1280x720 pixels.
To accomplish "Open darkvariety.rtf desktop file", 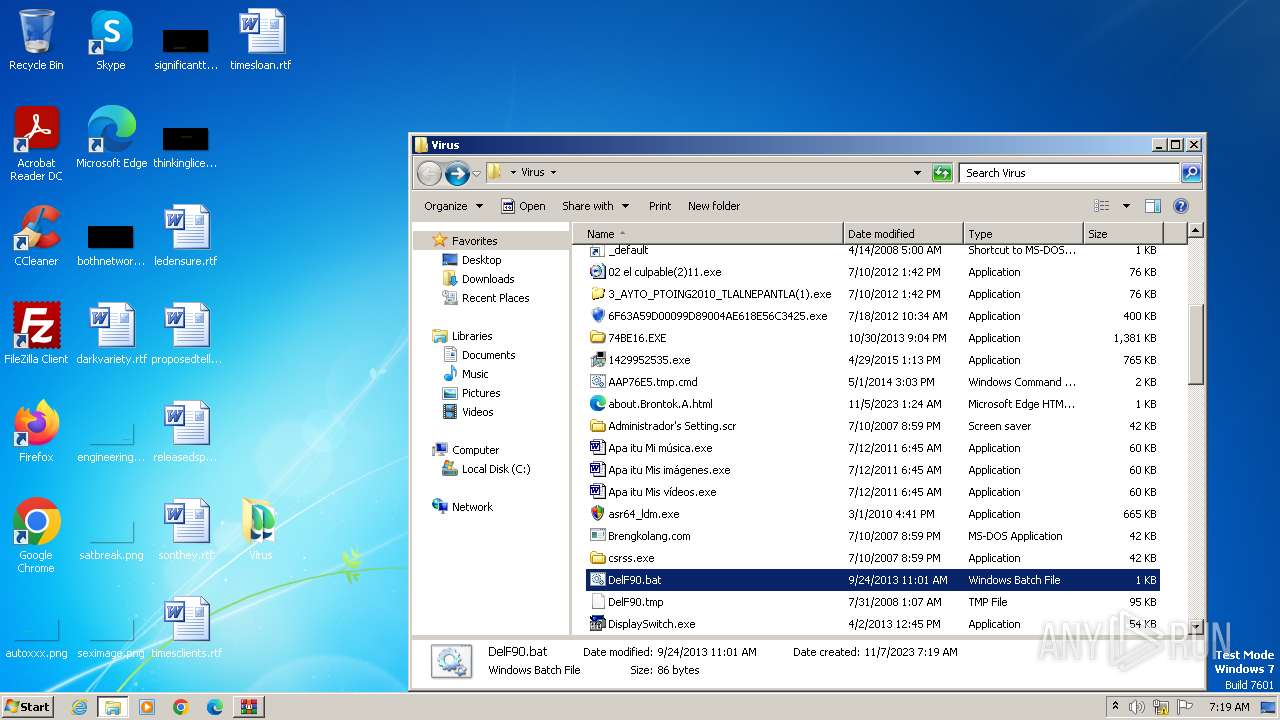I will (111, 334).
